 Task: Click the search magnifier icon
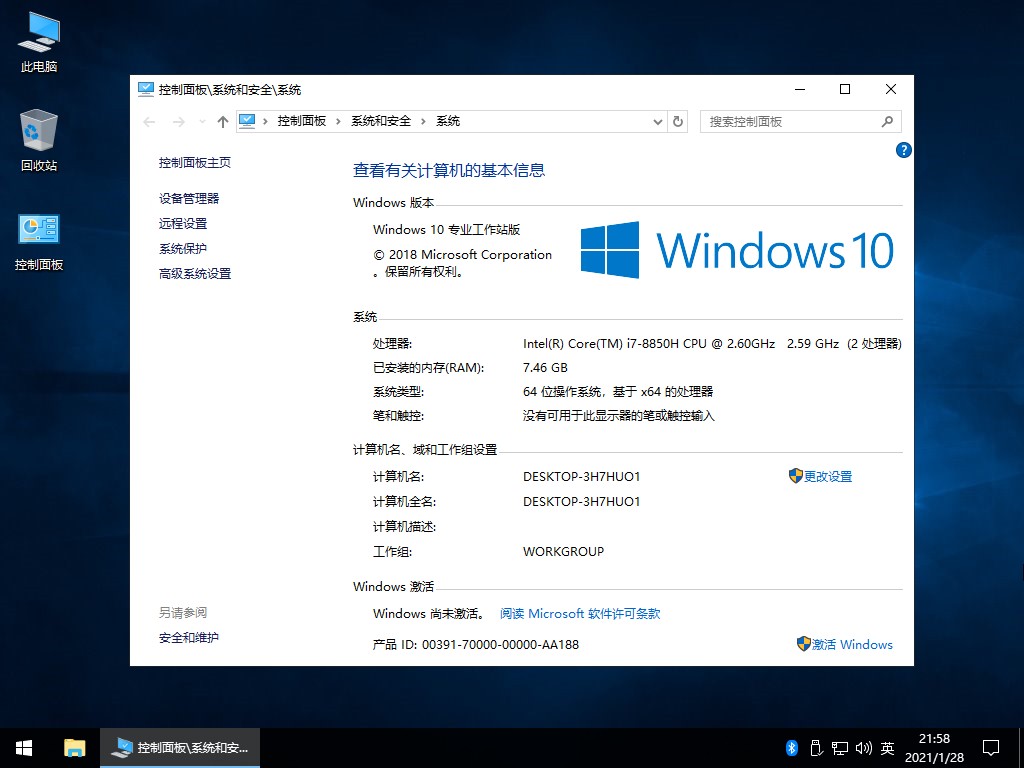tap(887, 121)
